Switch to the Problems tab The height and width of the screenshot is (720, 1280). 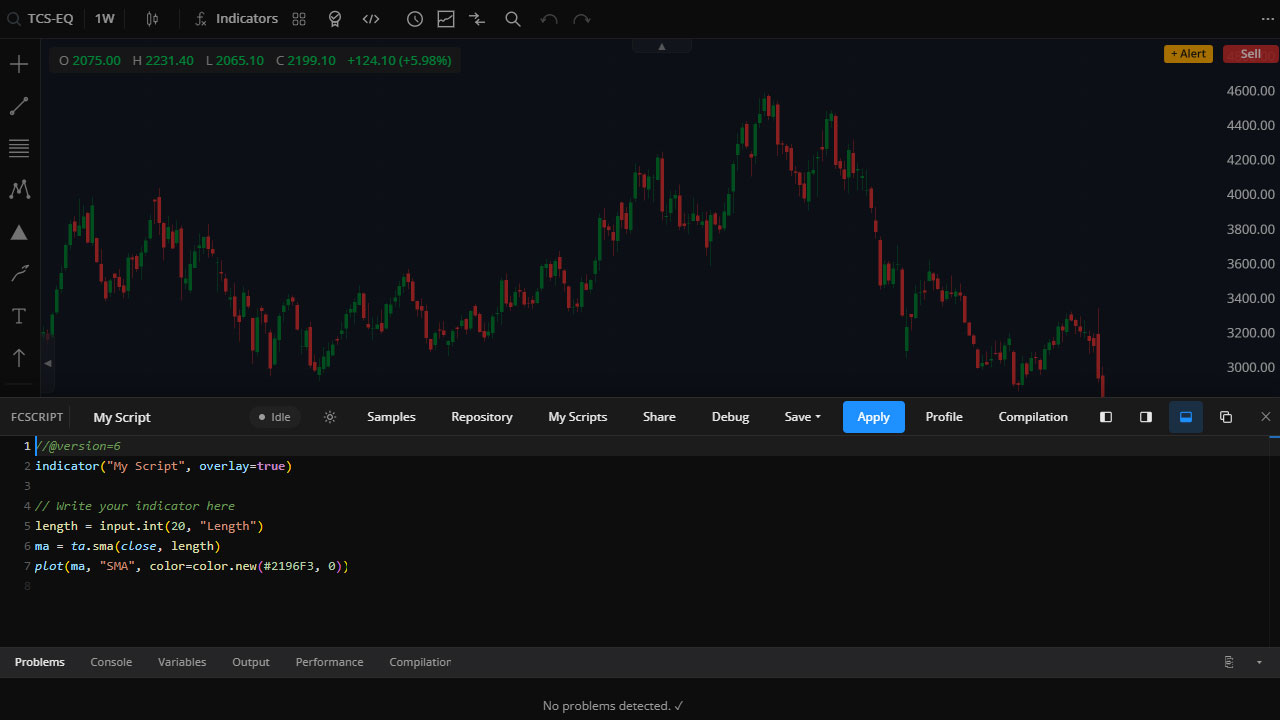click(x=40, y=662)
